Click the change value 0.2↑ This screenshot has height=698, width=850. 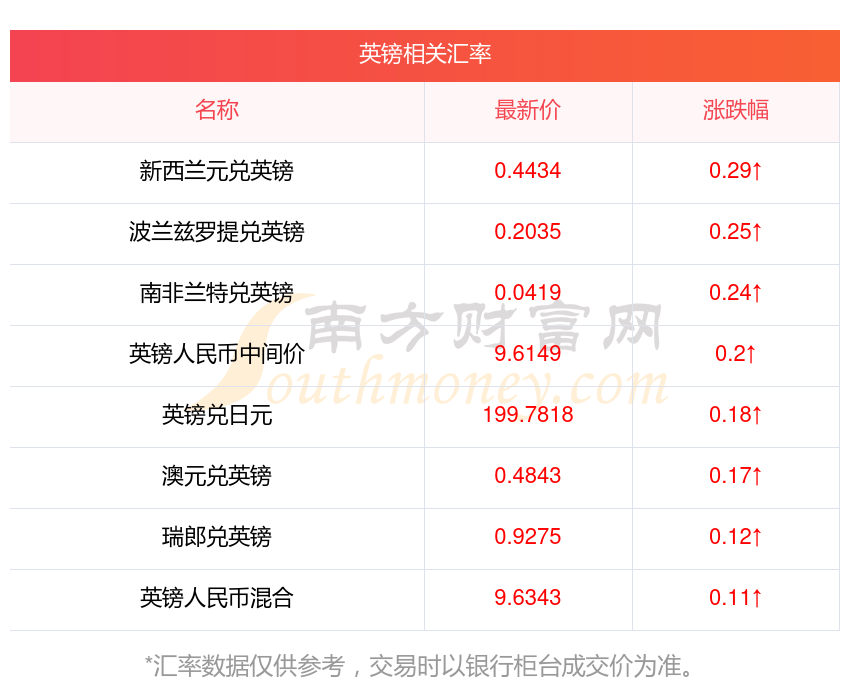[x=736, y=353]
